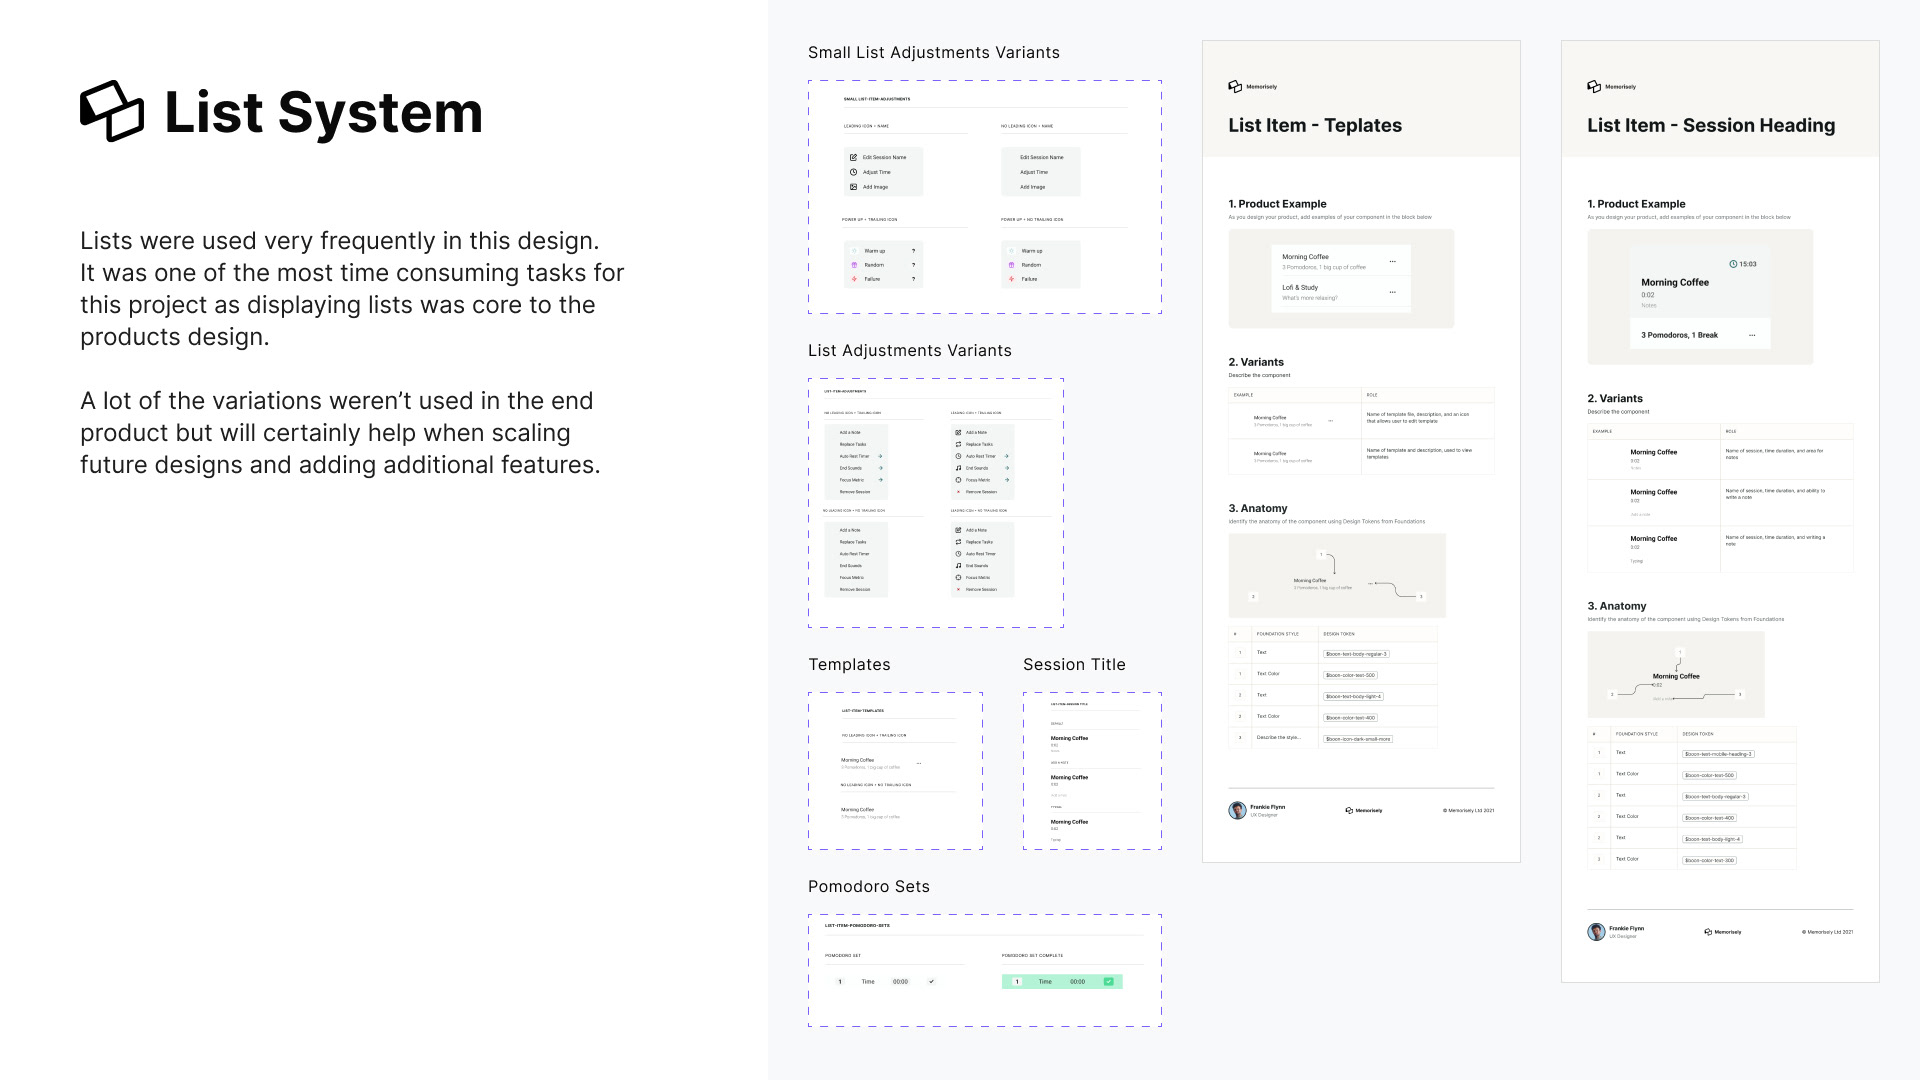Select Edit Session Name in no-icon list
This screenshot has height=1080, width=1920.
(1041, 157)
